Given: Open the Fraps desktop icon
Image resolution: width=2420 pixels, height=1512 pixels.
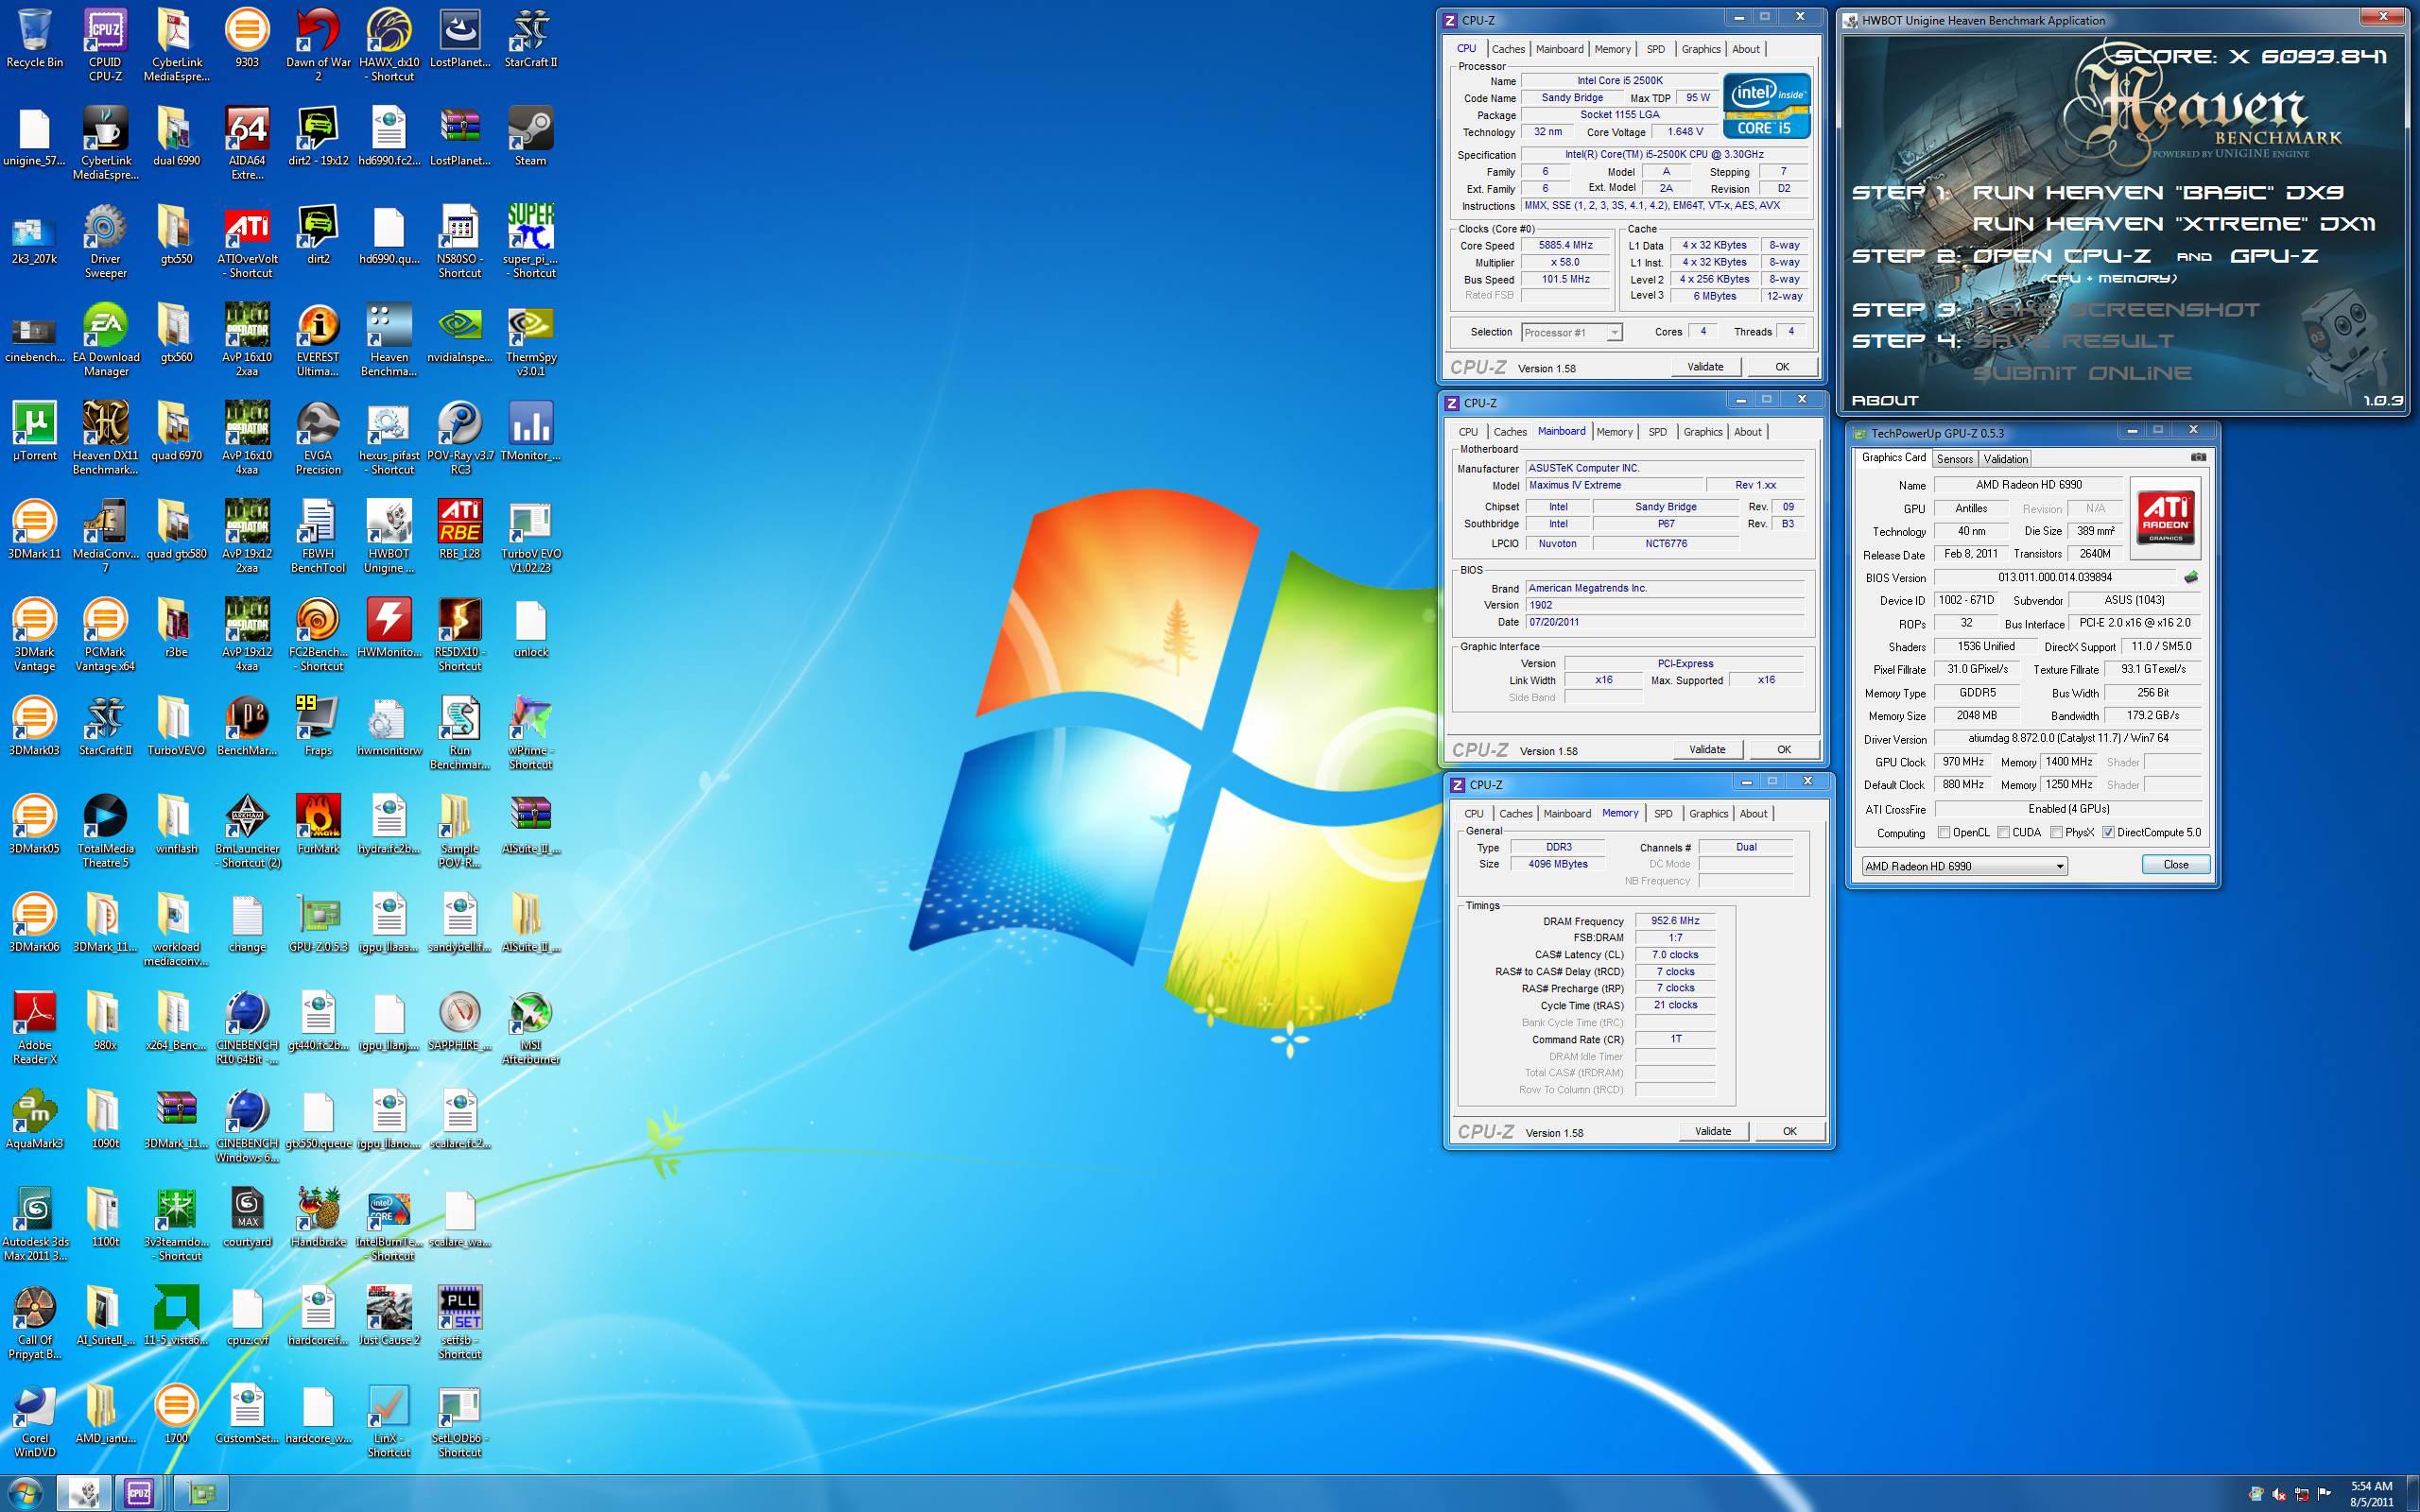Looking at the screenshot, I should pyautogui.click(x=318, y=725).
